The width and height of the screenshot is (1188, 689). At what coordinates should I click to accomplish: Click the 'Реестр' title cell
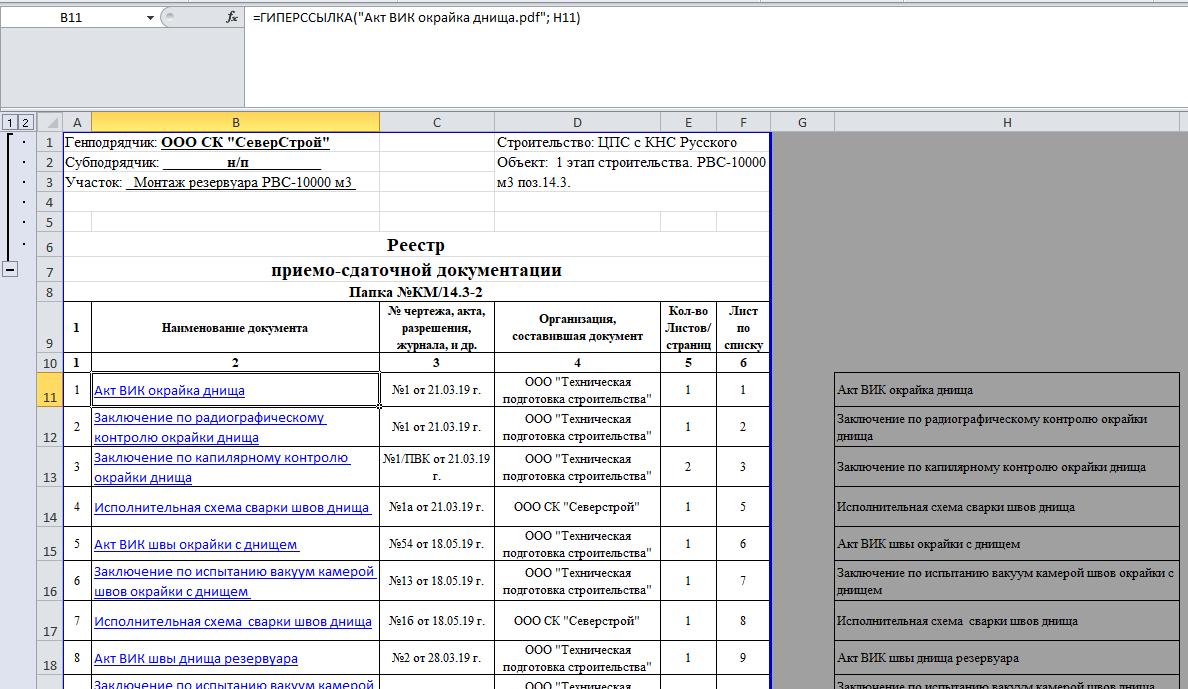tap(416, 245)
